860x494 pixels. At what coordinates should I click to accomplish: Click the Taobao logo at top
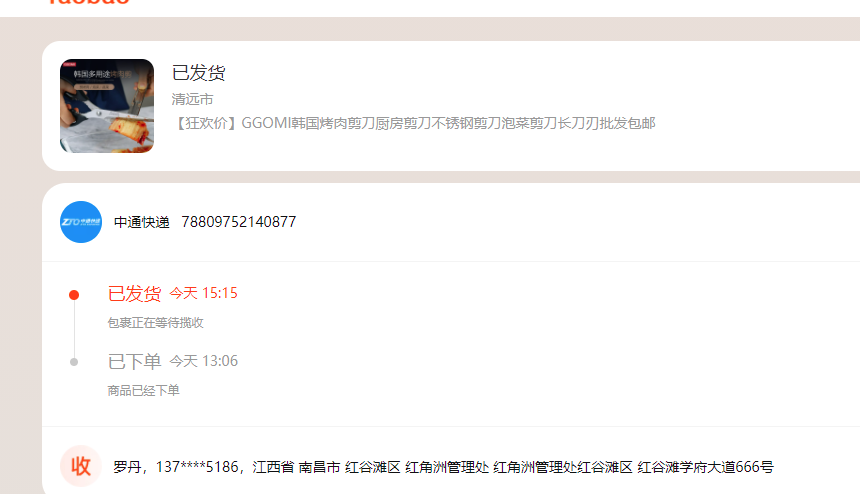click(x=88, y=2)
